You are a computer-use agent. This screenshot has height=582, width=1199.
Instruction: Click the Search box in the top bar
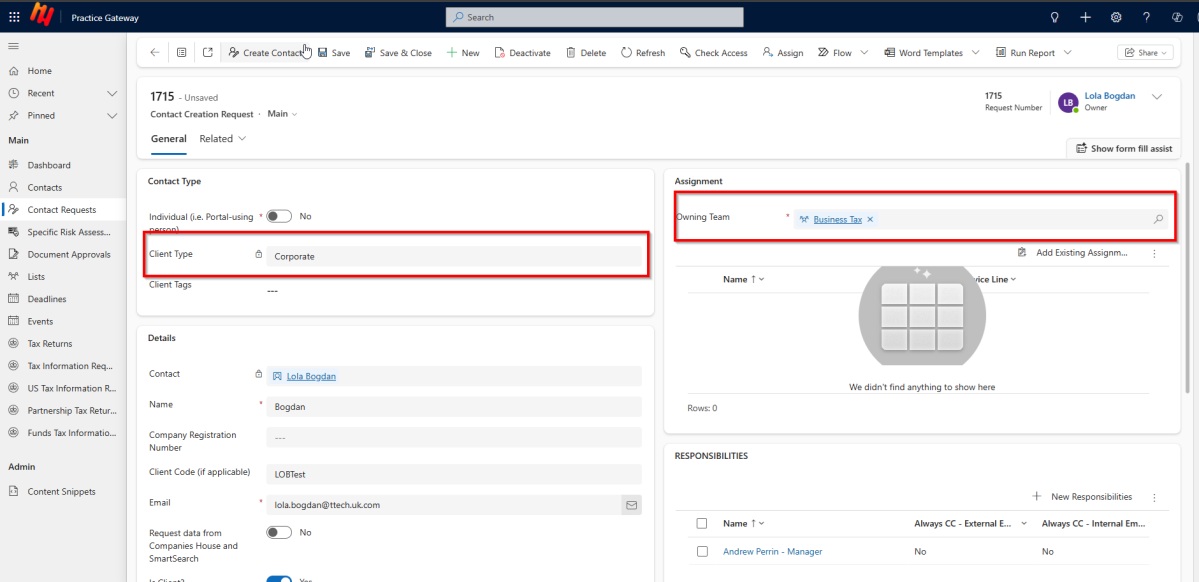[594, 17]
